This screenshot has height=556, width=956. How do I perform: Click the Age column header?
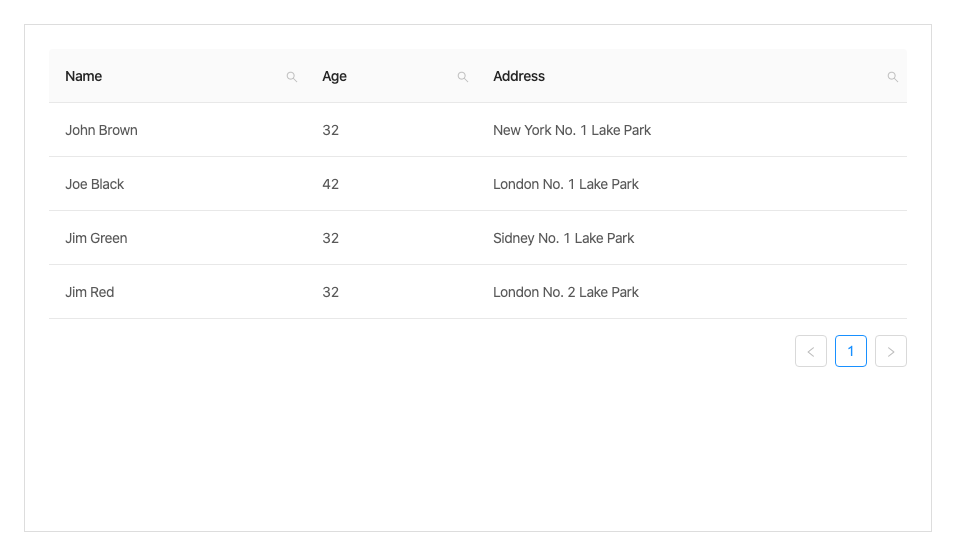pos(334,76)
